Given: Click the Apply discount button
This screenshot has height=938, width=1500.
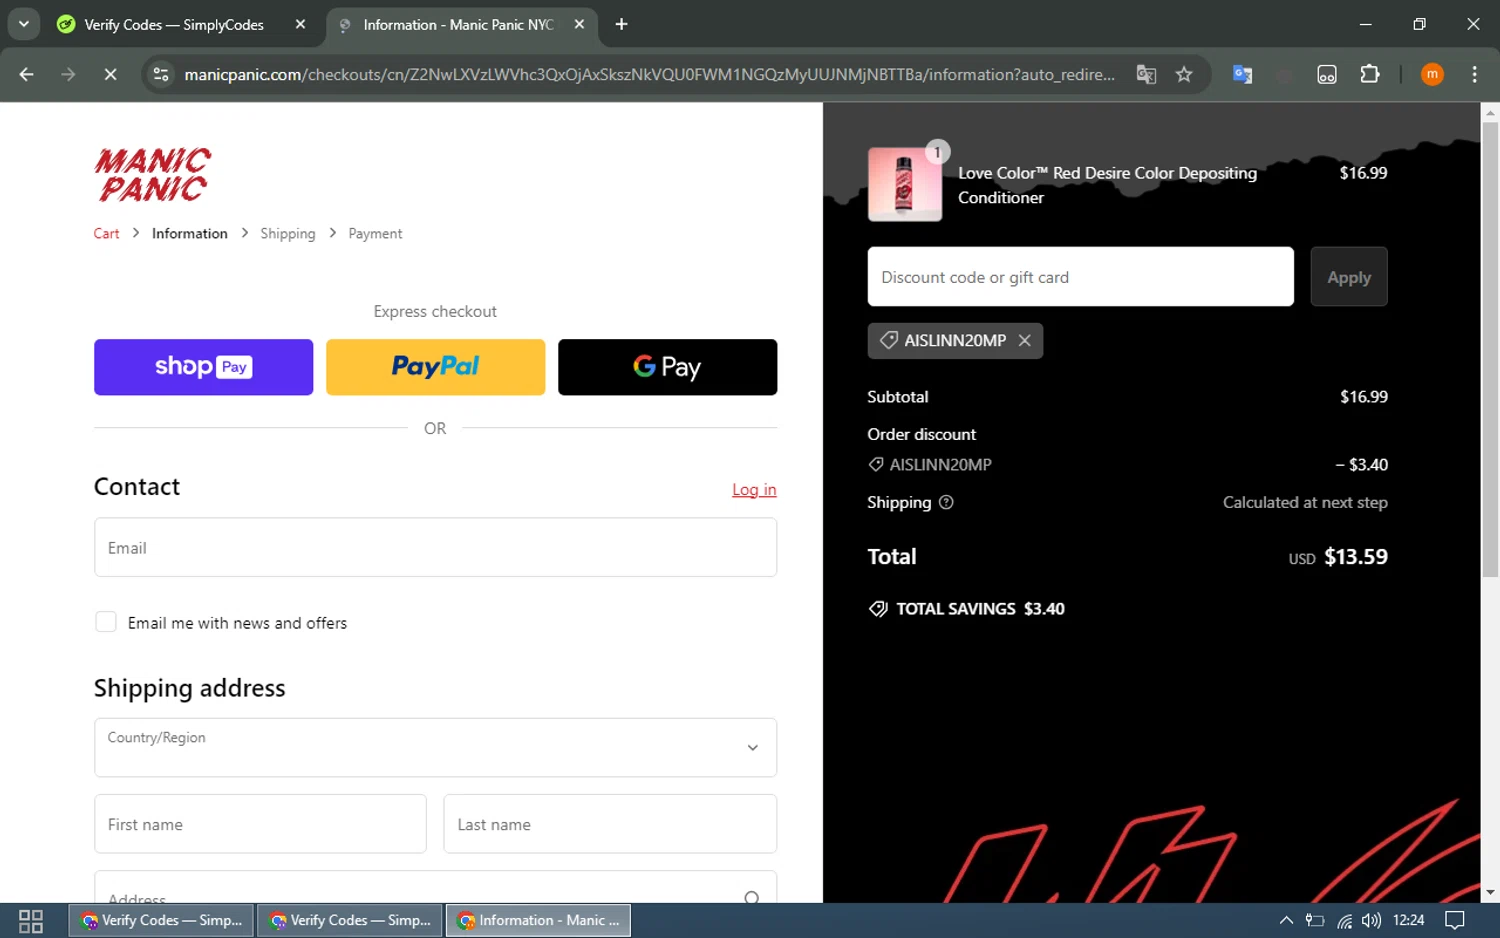Looking at the screenshot, I should coord(1349,277).
